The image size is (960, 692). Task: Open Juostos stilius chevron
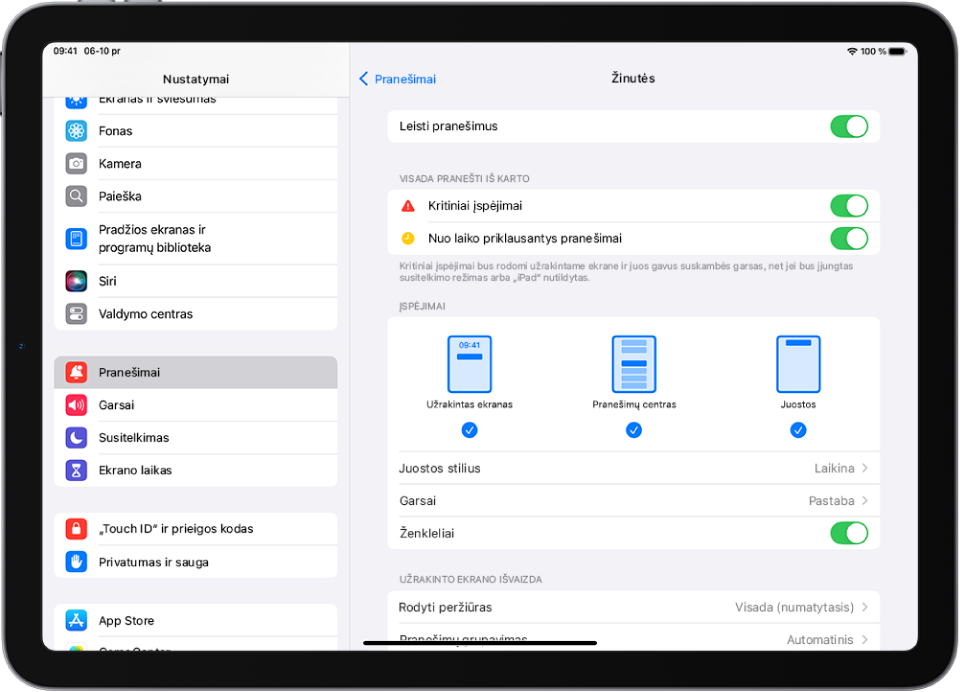865,468
